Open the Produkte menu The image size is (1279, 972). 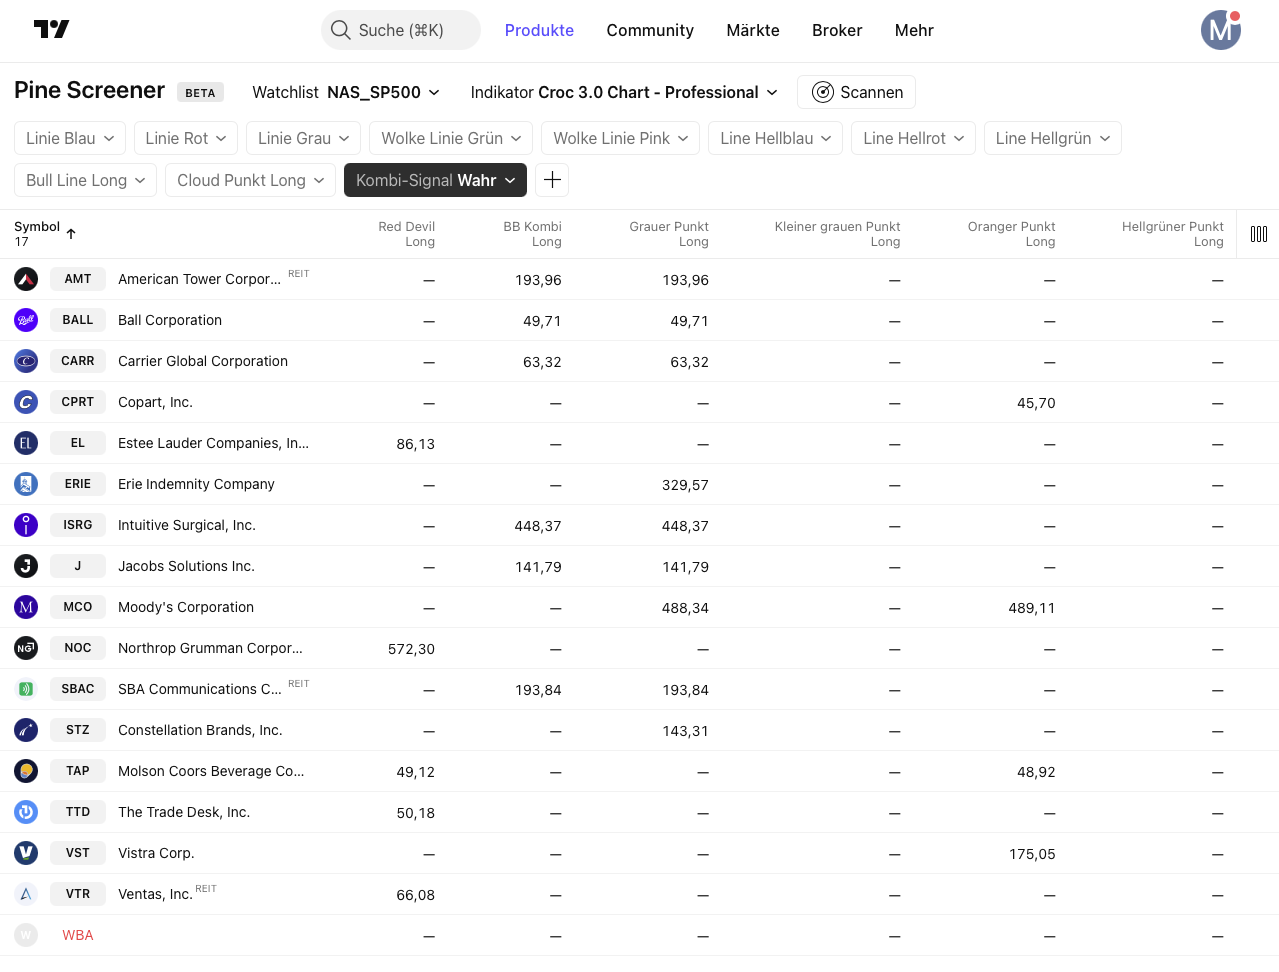coord(539,30)
